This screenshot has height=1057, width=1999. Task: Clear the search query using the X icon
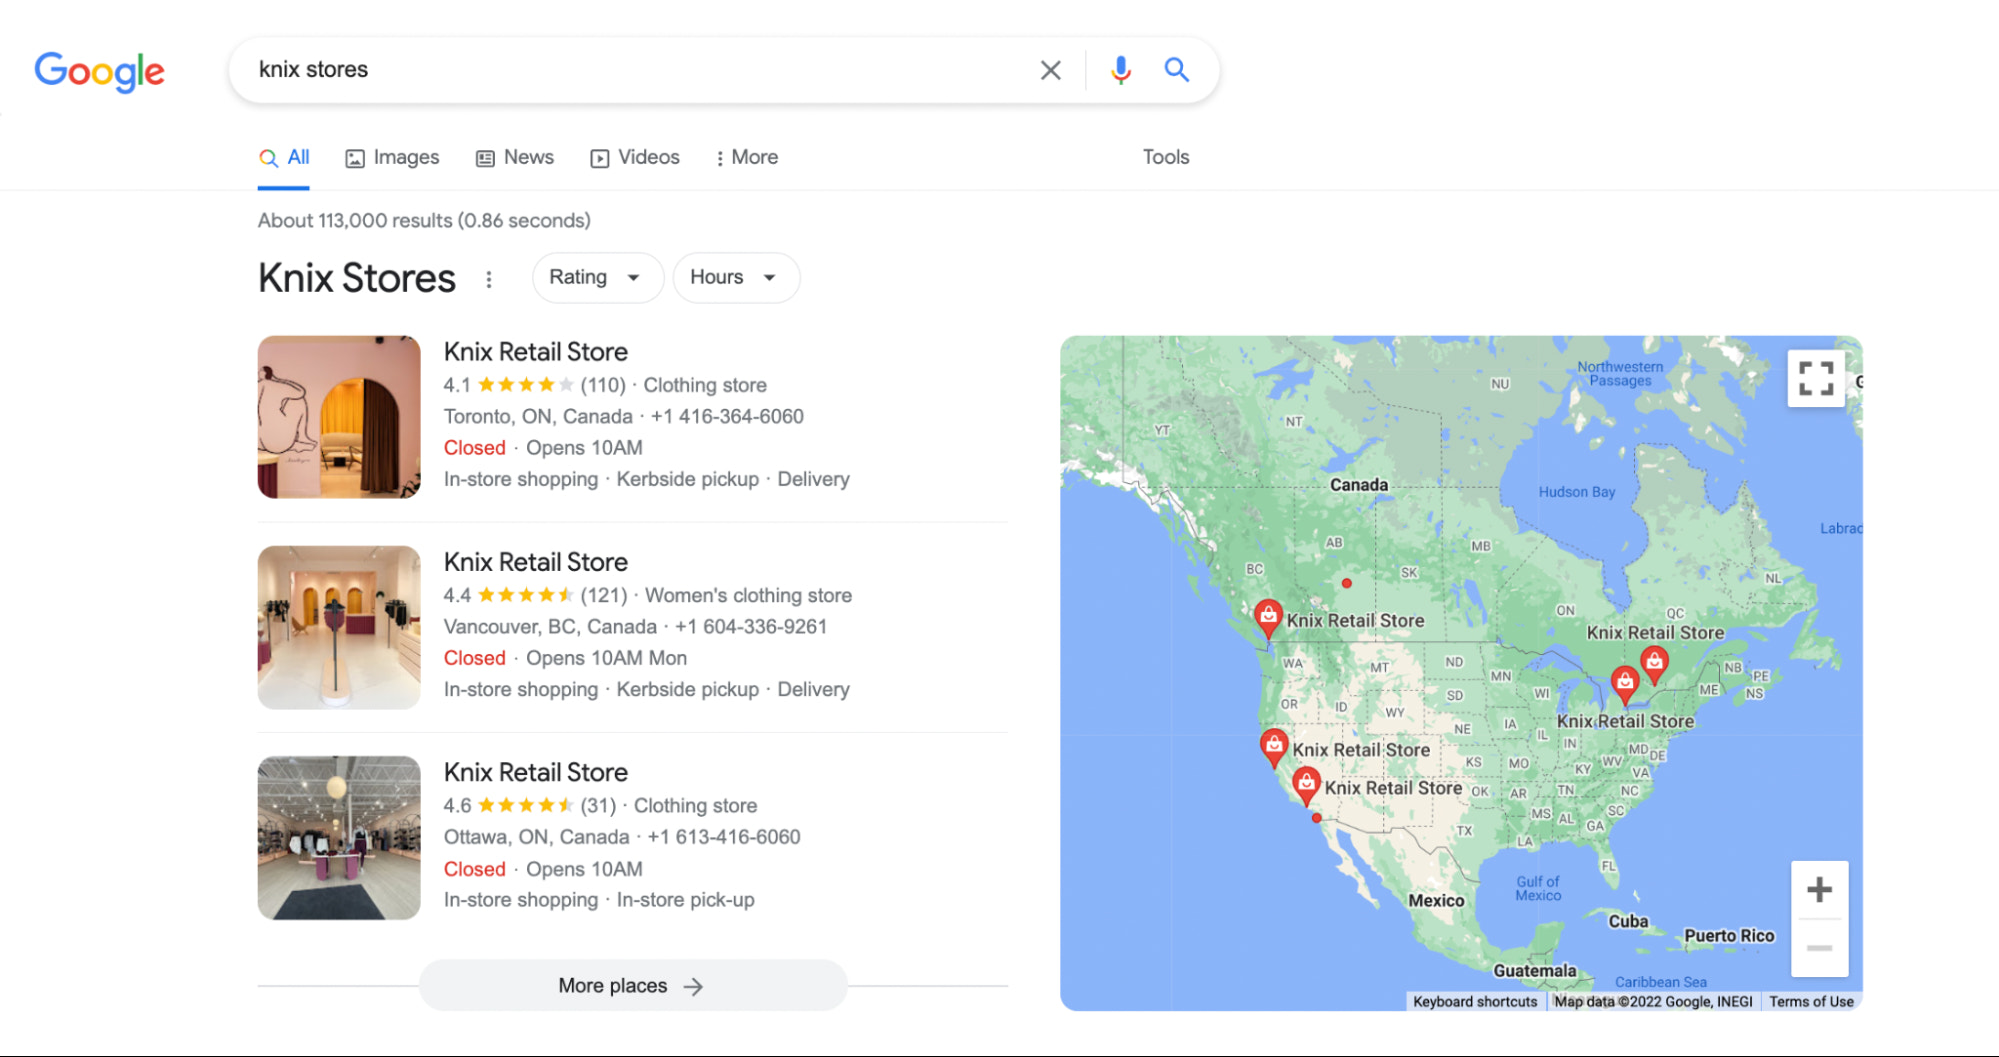pyautogui.click(x=1050, y=70)
